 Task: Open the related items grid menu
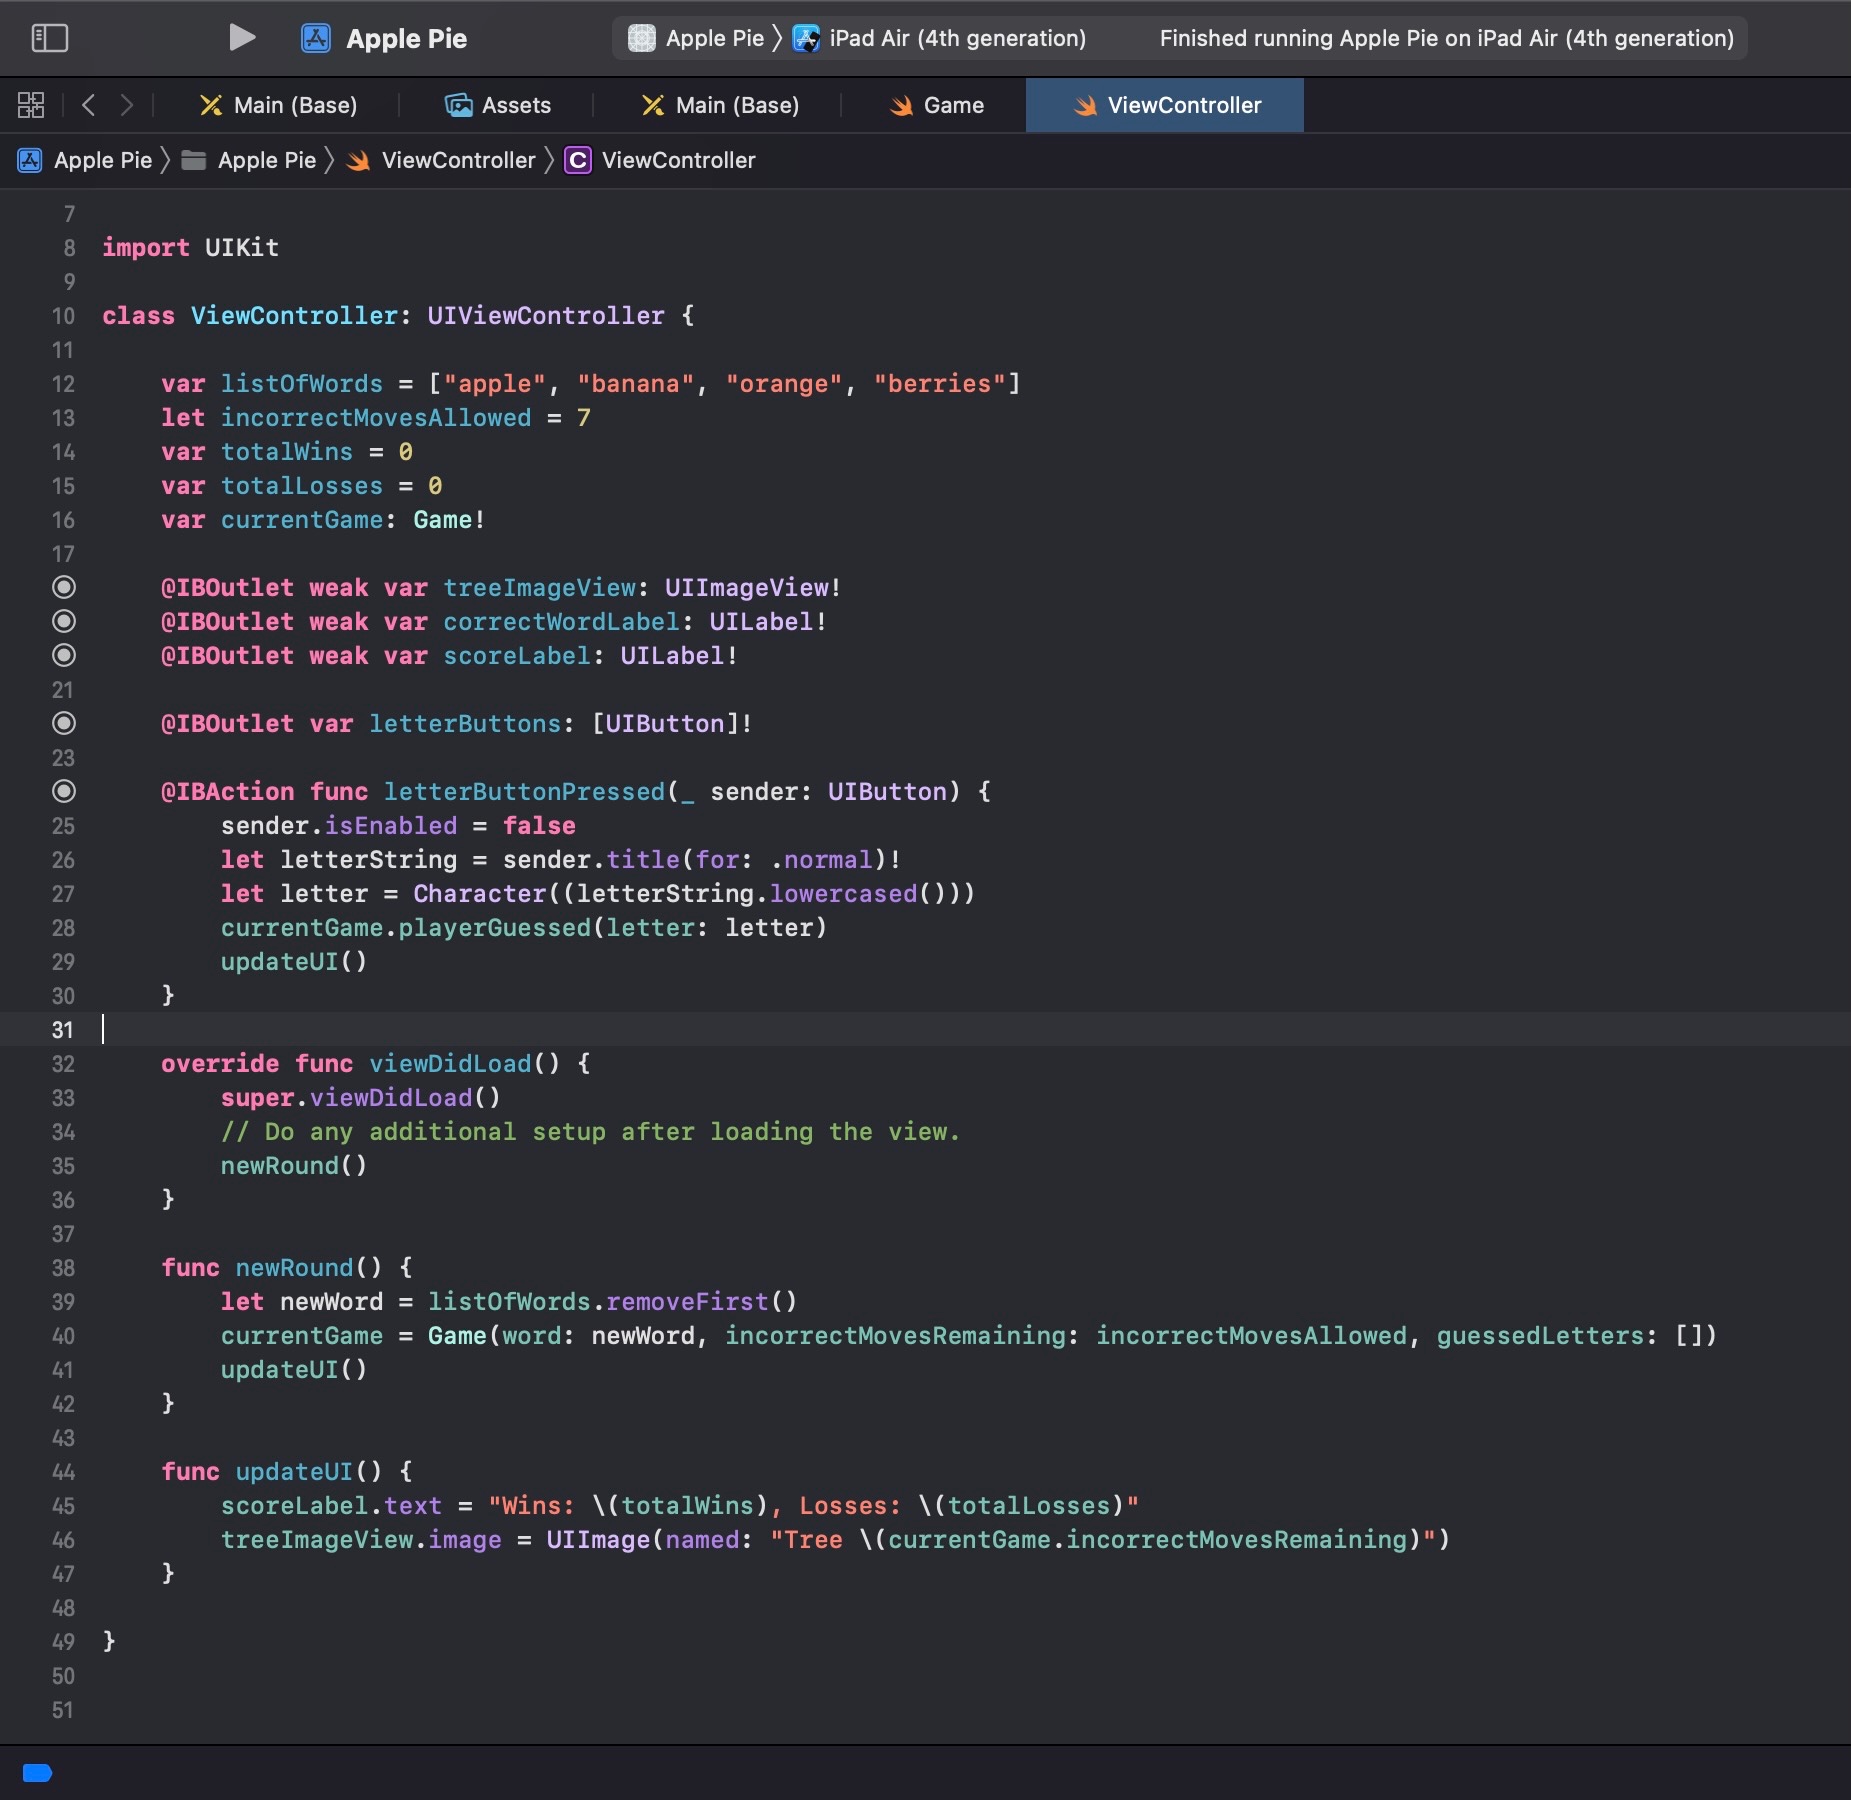(31, 105)
